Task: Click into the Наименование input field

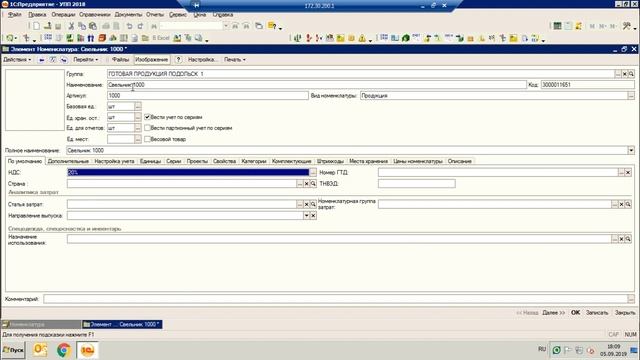Action: (x=317, y=85)
